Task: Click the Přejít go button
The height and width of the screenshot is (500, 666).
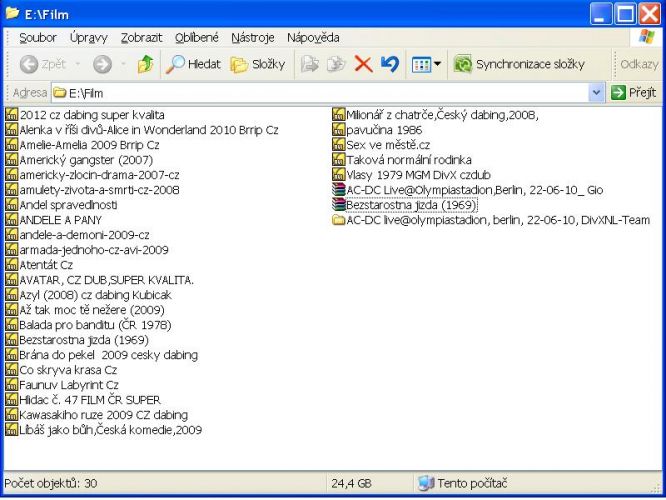Action: [x=634, y=92]
